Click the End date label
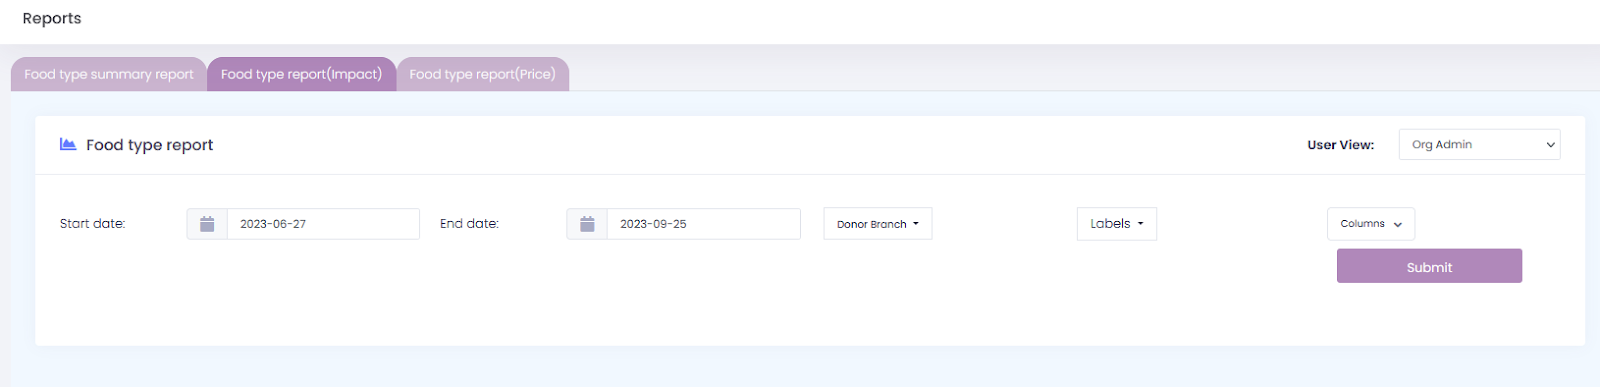 pyautogui.click(x=469, y=224)
